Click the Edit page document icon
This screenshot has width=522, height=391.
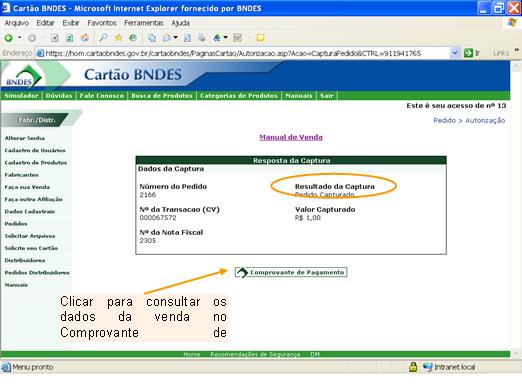(187, 38)
